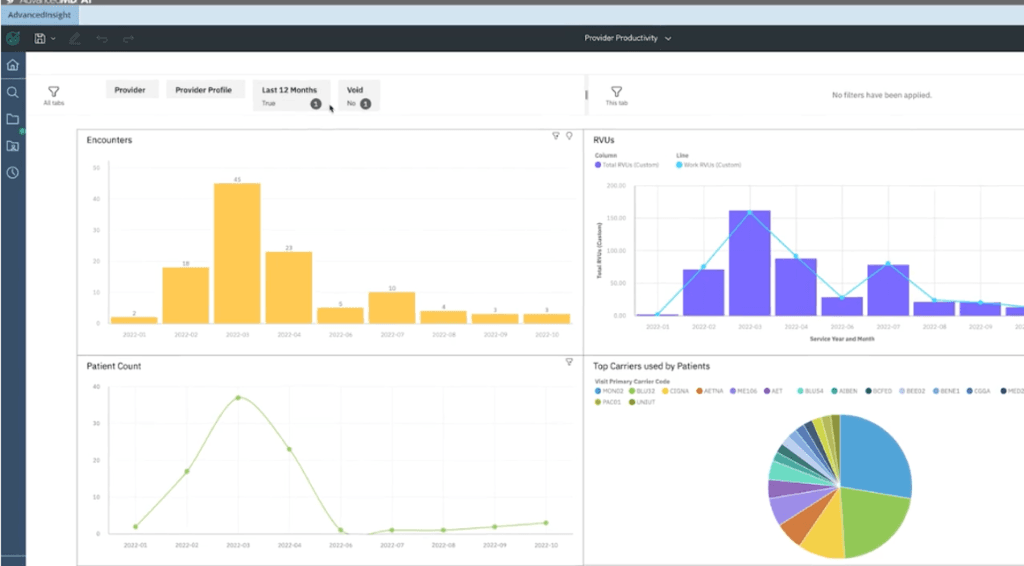Screen dimensions: 1024x566
Task: Select the AIBEN legend item
Action: (844, 391)
